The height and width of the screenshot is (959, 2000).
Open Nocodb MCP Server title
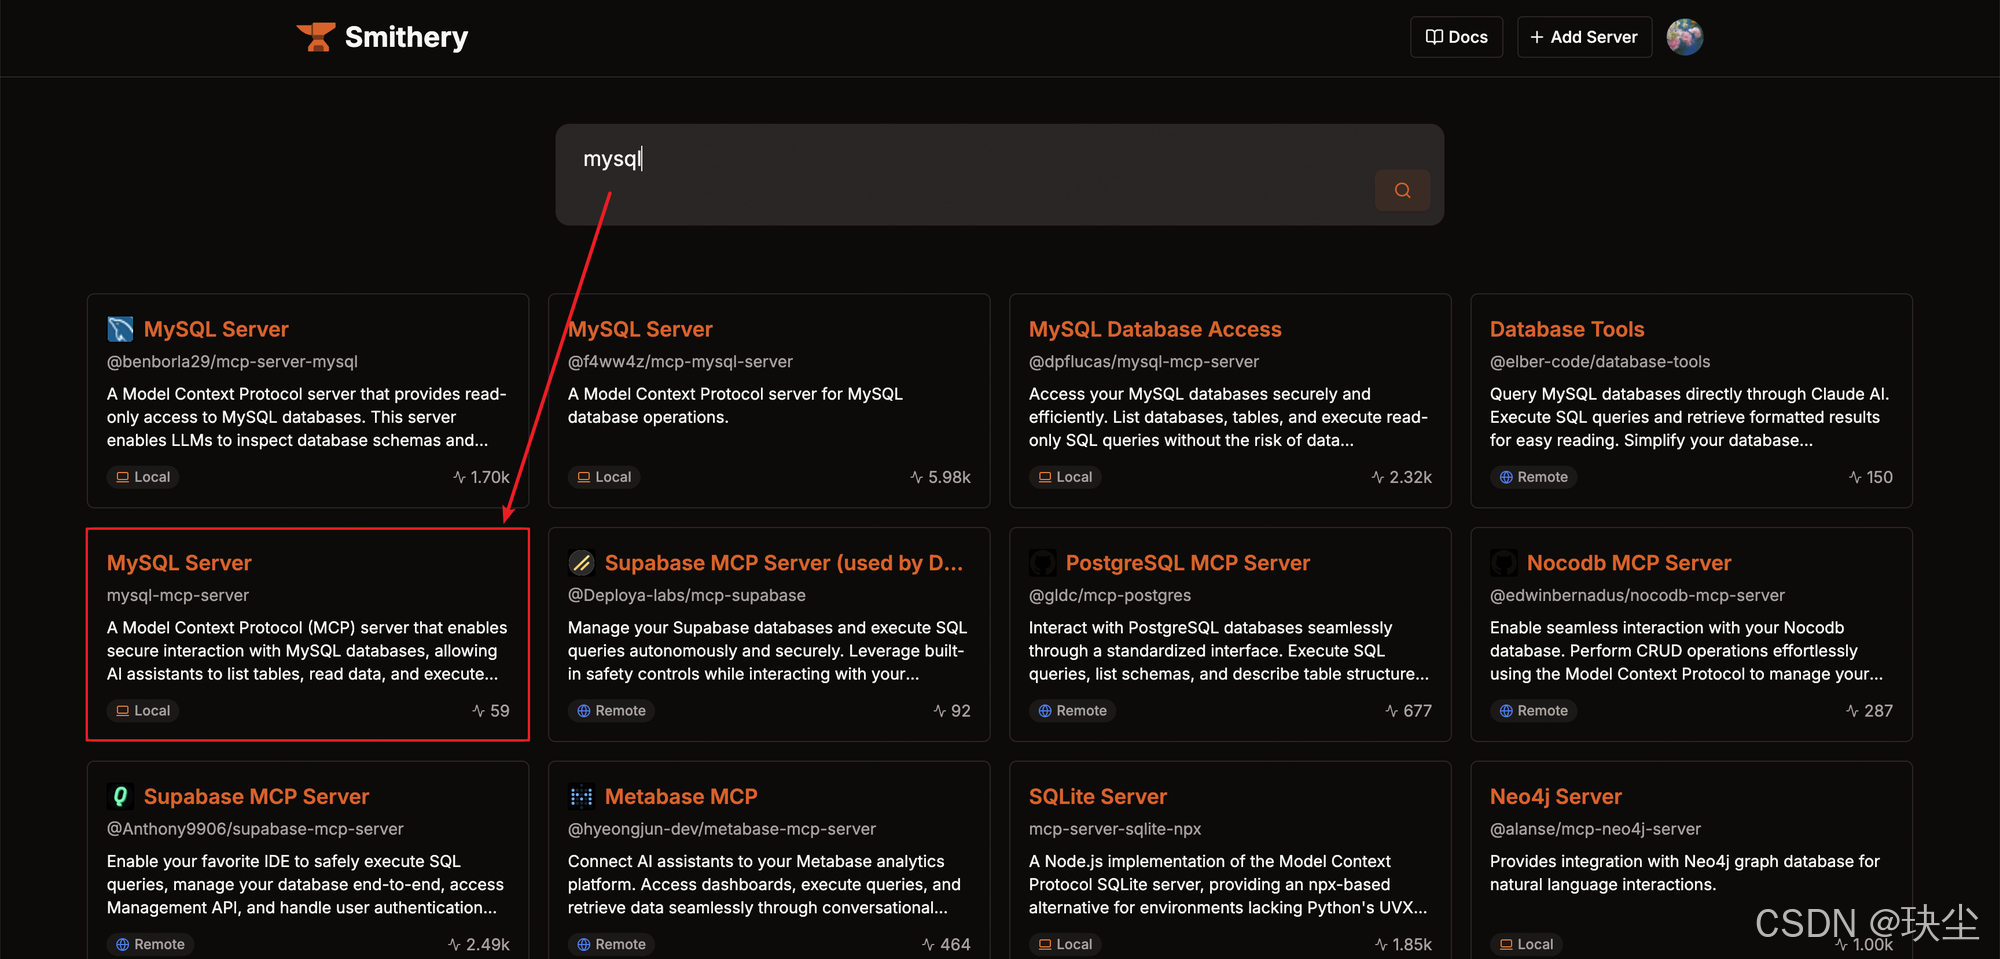[1629, 563]
